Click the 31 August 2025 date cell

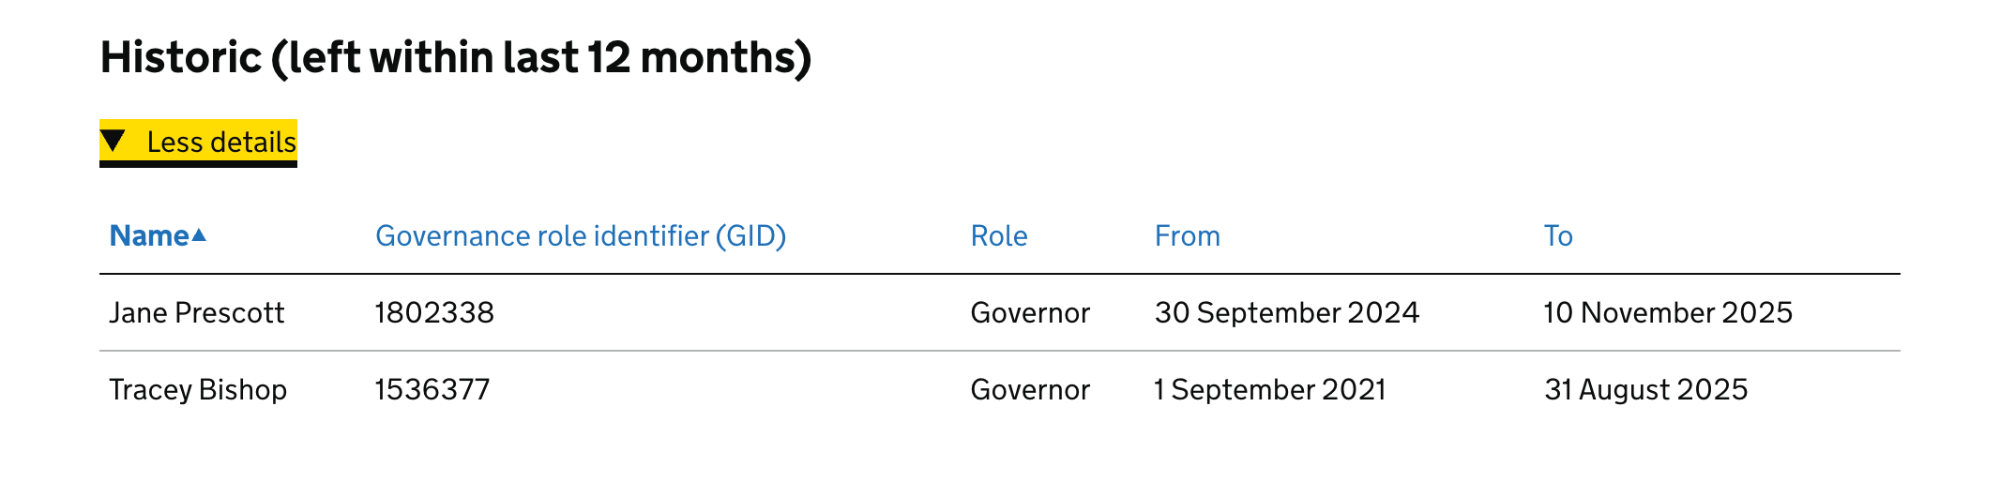point(1645,390)
